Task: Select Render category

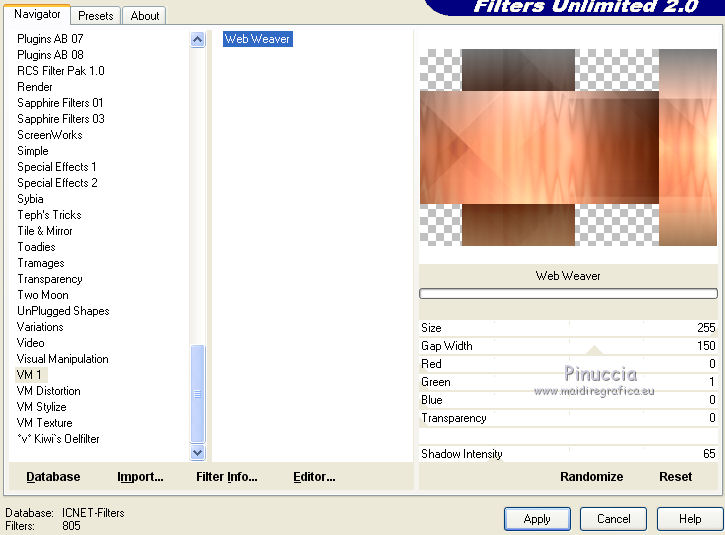Action: [x=35, y=87]
